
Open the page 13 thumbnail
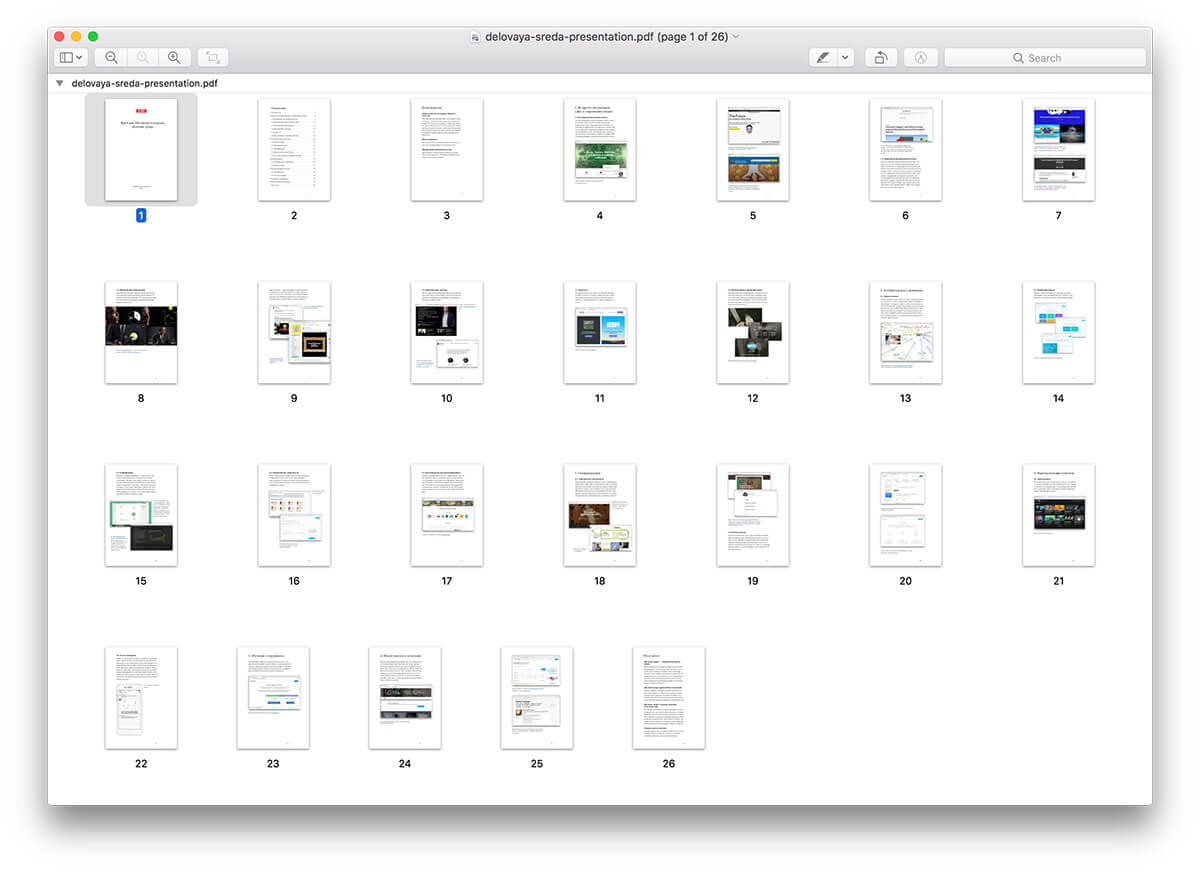pyautogui.click(x=905, y=332)
